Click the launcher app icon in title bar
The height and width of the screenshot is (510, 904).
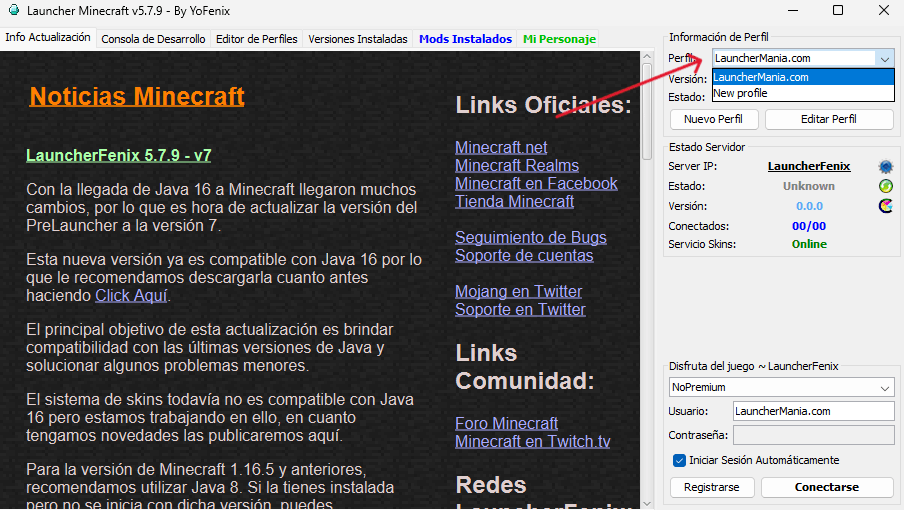14,10
